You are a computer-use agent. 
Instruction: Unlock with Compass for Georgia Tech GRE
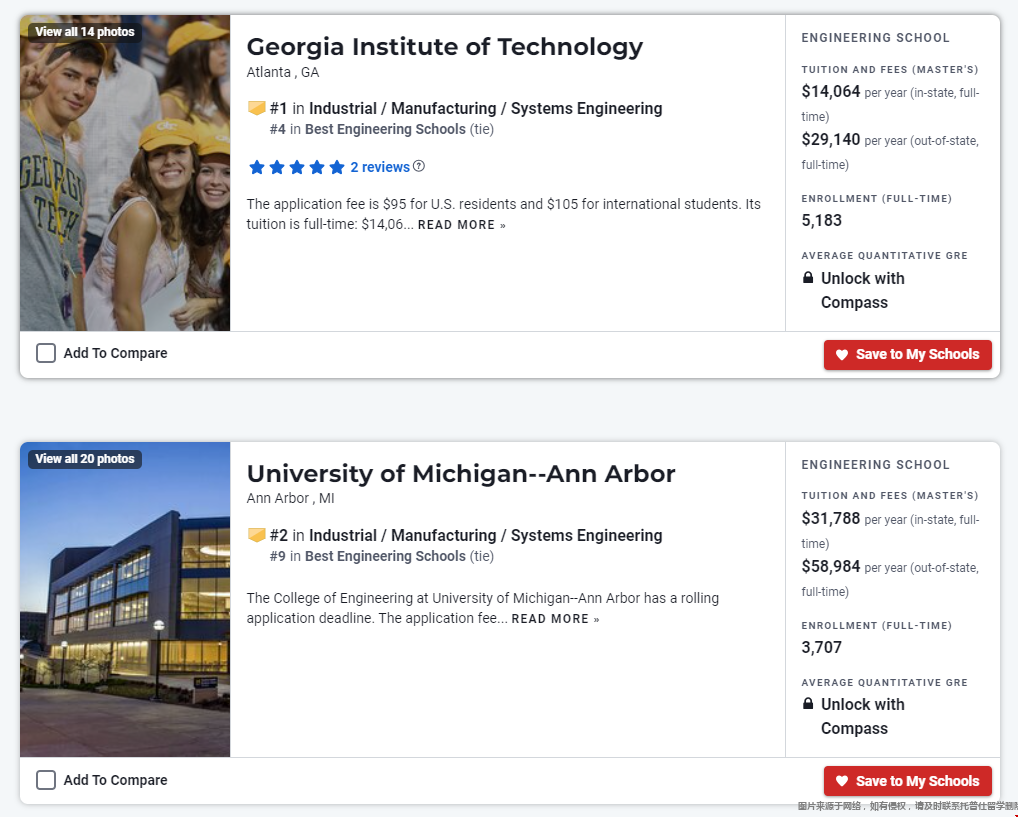(x=862, y=290)
